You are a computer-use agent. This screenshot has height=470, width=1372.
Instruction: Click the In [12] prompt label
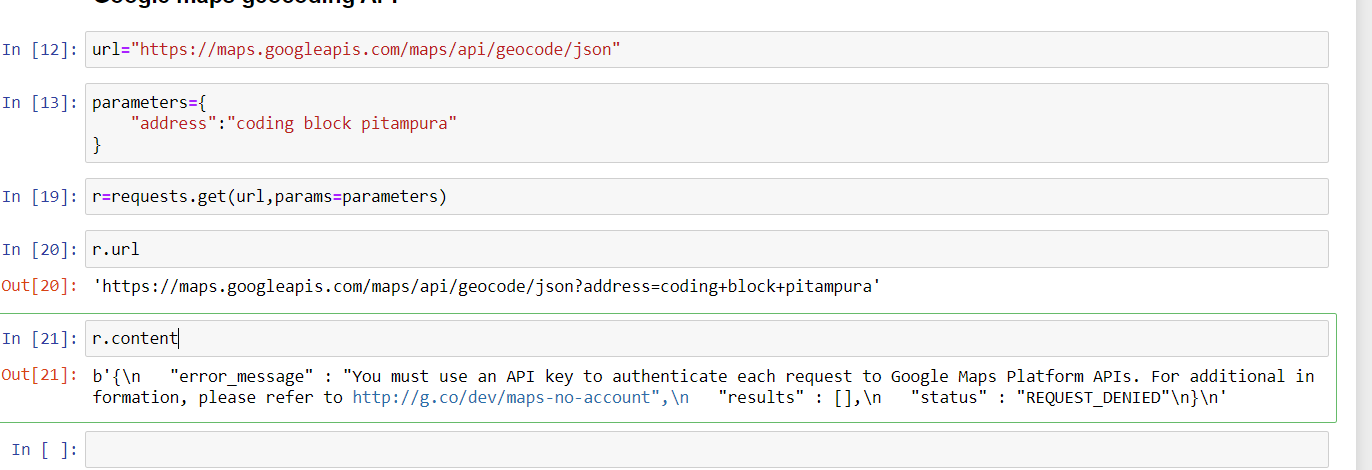pos(39,49)
